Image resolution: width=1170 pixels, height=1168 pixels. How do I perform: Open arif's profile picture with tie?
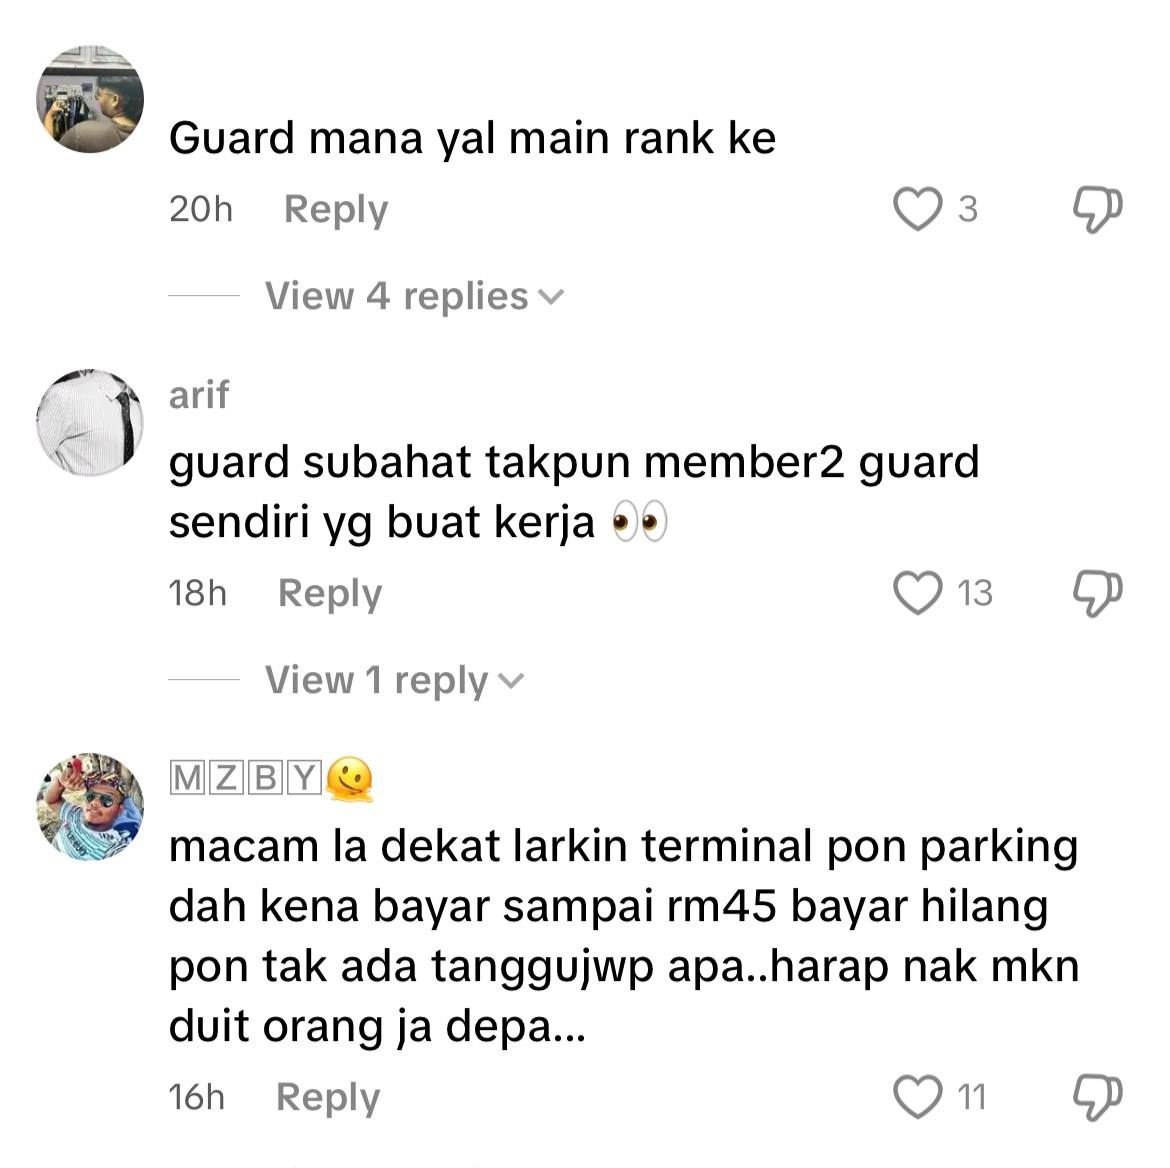[x=90, y=422]
